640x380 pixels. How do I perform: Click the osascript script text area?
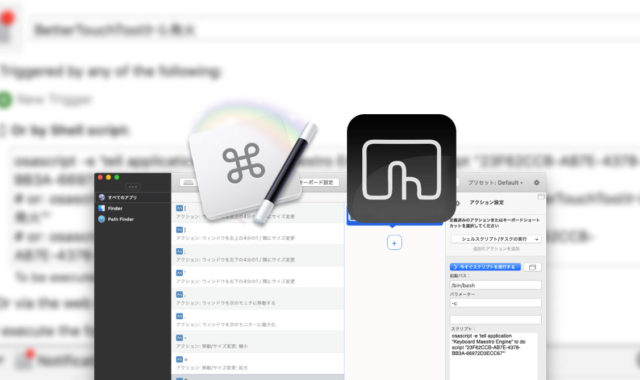pyautogui.click(x=494, y=356)
